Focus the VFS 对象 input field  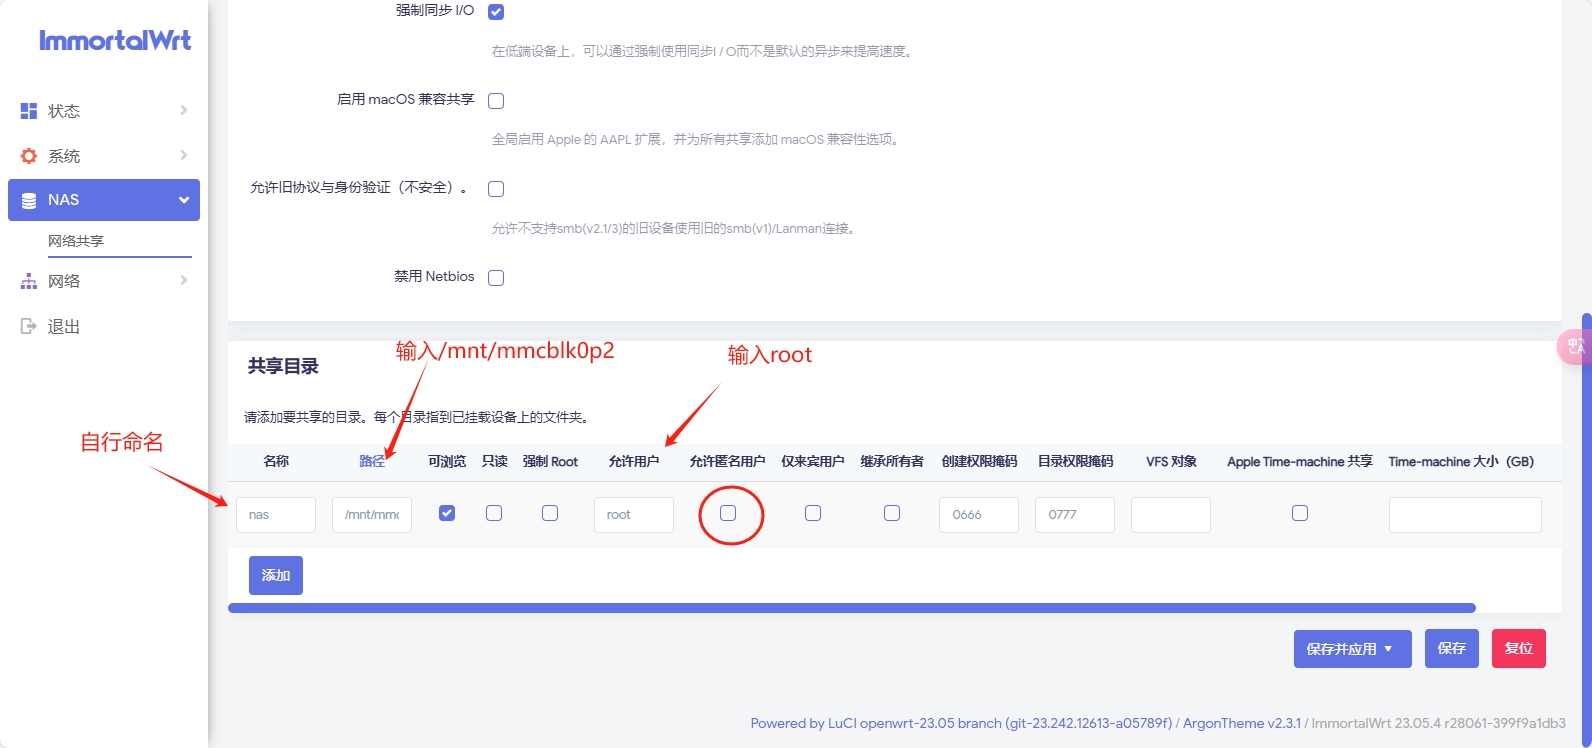(x=1171, y=515)
